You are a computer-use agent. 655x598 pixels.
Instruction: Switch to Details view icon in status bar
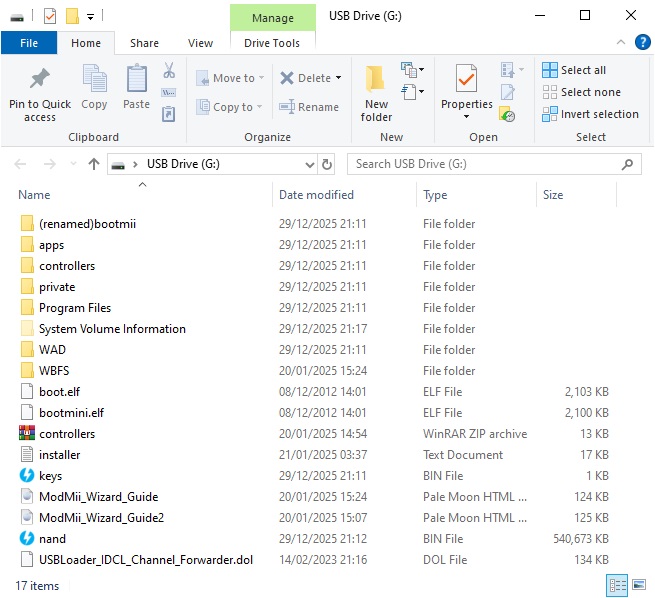[617, 585]
